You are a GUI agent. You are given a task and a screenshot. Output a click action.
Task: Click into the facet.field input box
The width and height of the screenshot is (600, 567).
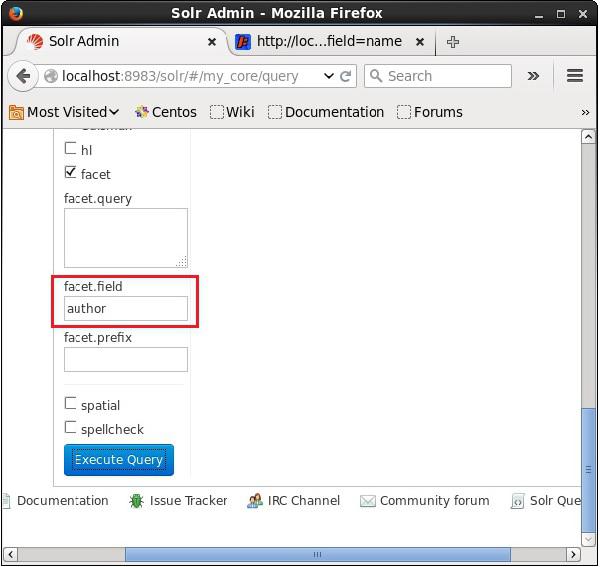[126, 309]
